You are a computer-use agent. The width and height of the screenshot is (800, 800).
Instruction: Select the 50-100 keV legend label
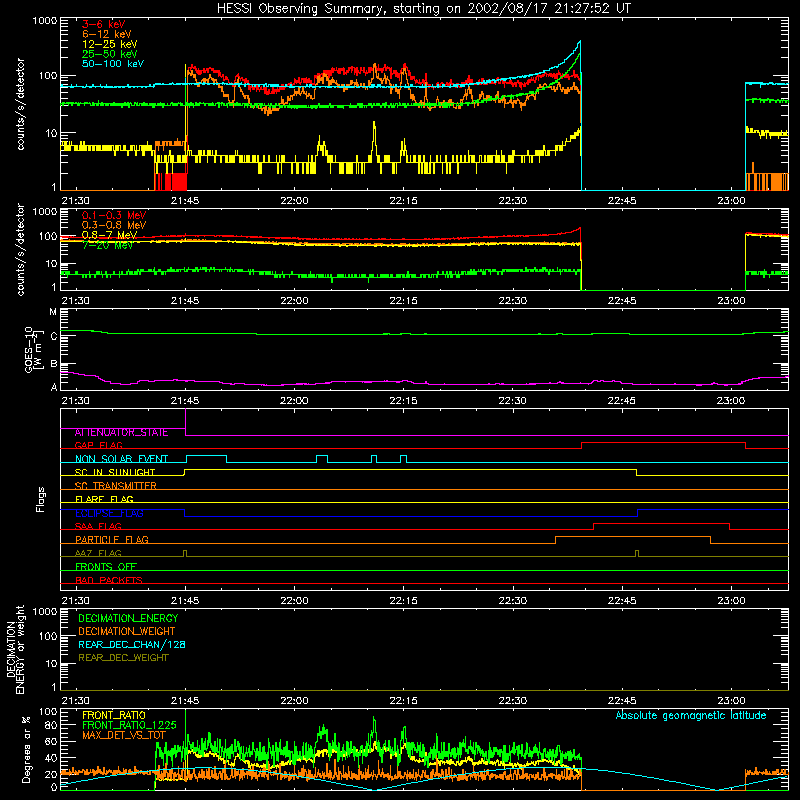point(113,64)
